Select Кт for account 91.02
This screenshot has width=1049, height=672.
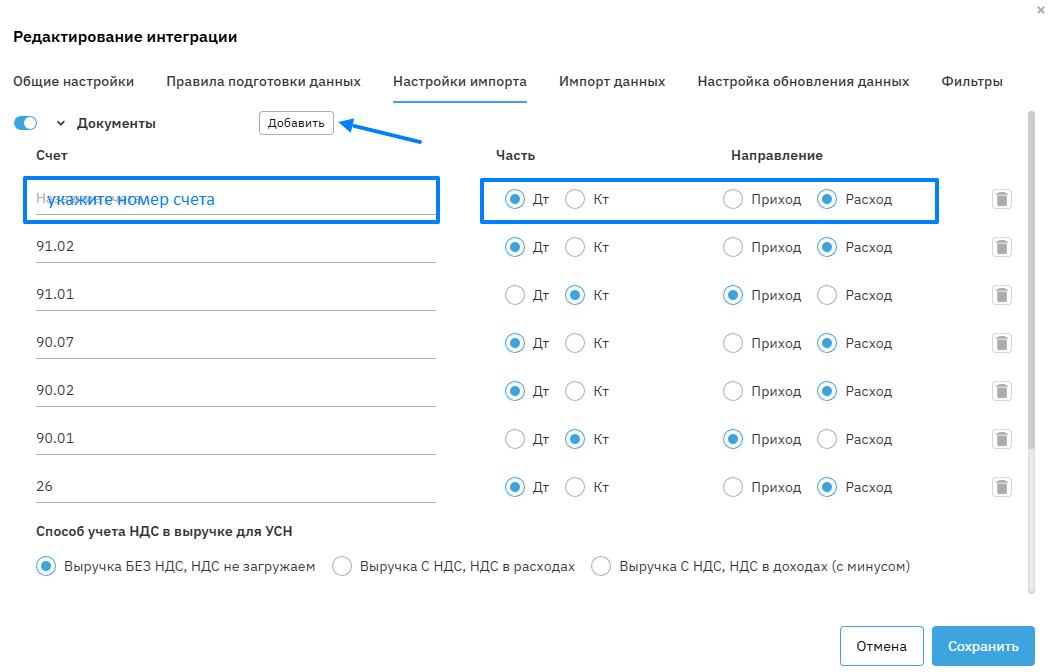575,247
